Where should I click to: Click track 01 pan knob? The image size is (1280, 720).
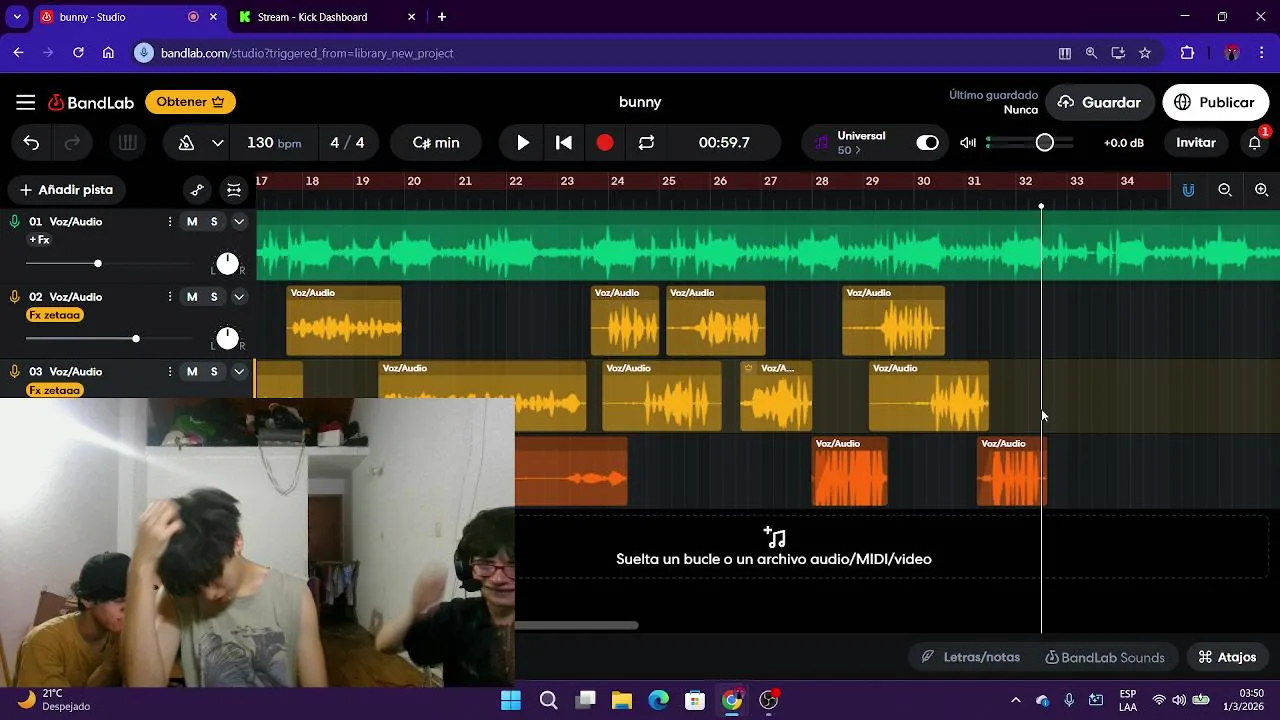[227, 264]
